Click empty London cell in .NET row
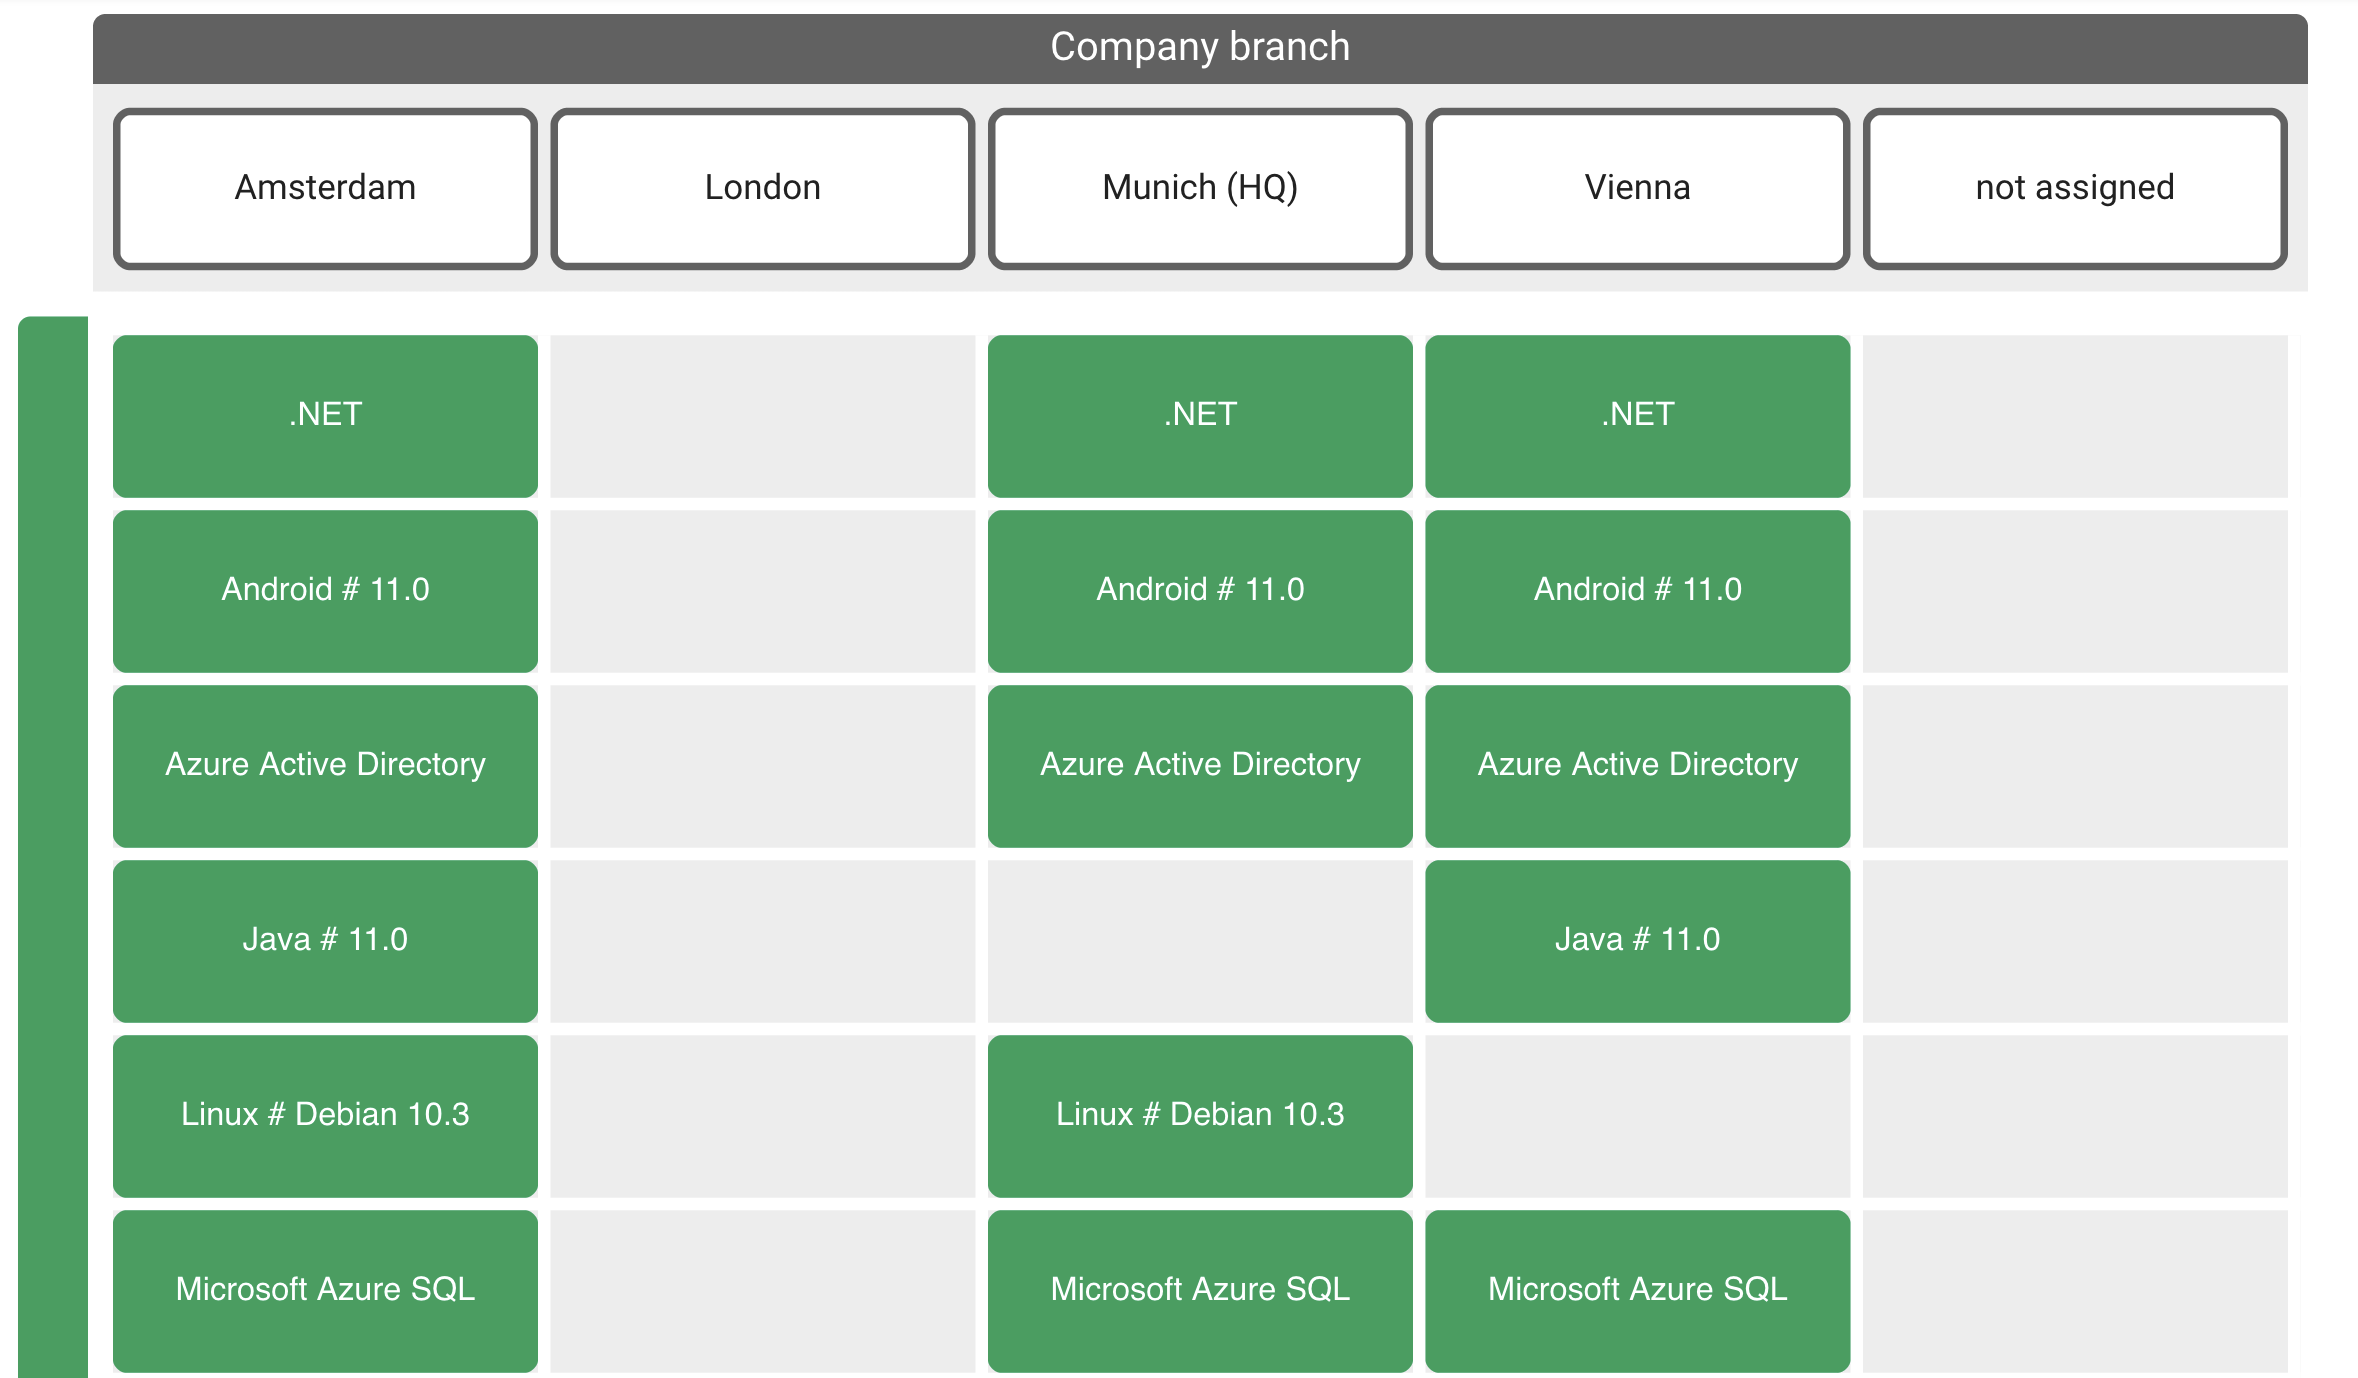The height and width of the screenshot is (1378, 2358). tap(762, 415)
